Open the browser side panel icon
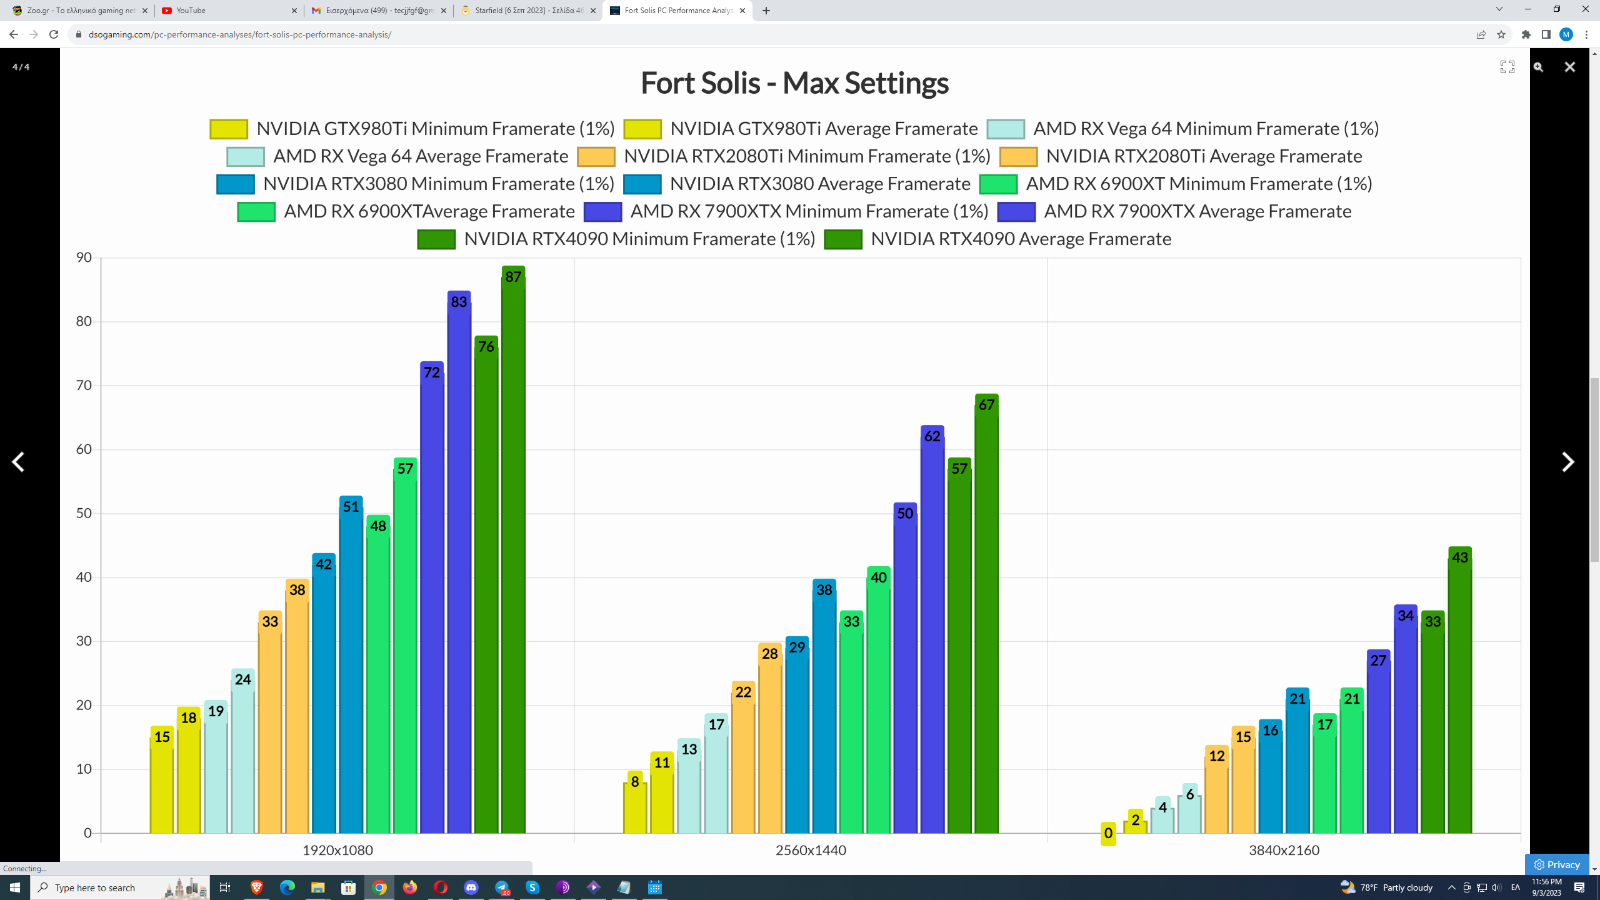This screenshot has width=1600, height=900. (1546, 34)
